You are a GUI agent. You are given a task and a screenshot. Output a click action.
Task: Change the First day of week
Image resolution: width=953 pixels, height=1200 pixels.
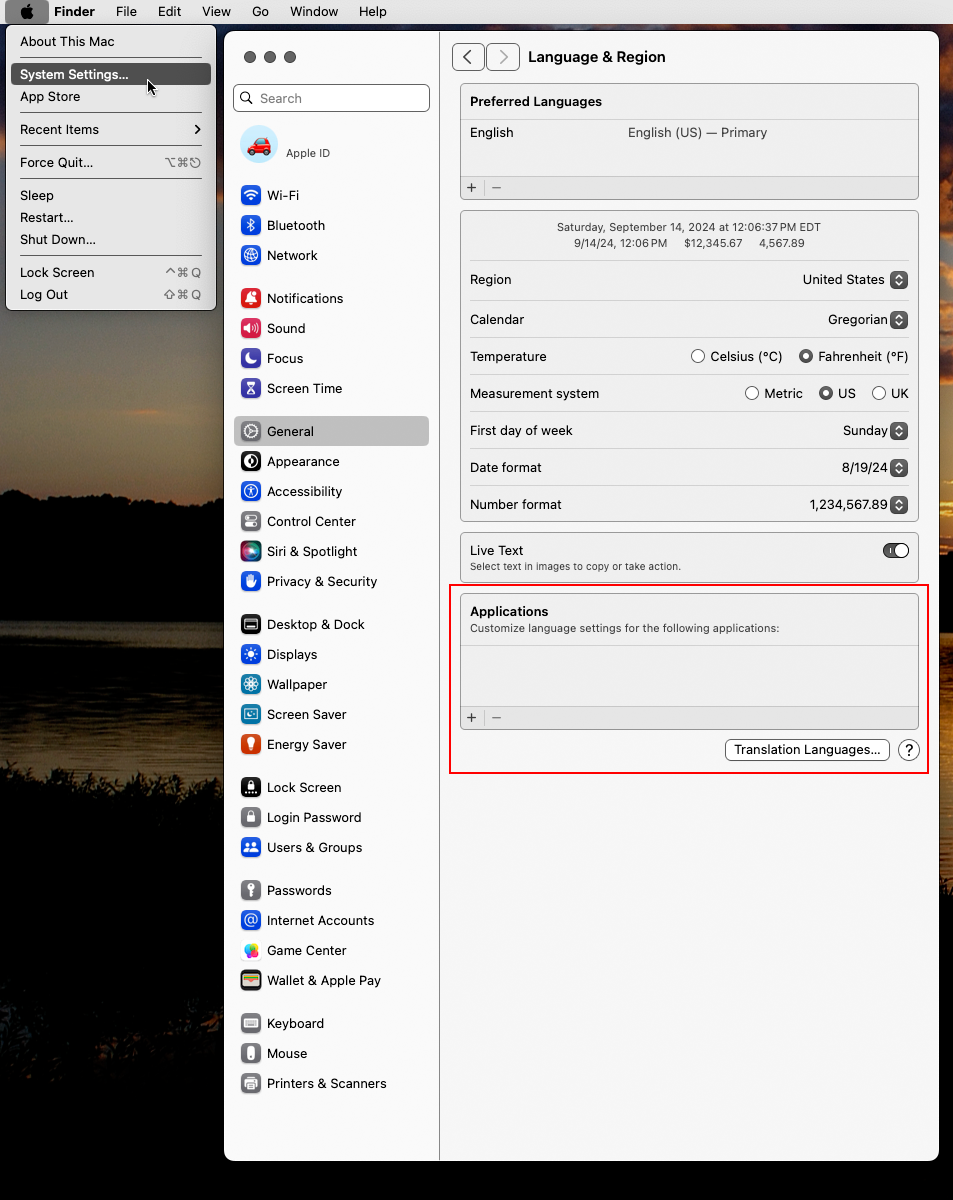[x=897, y=430]
